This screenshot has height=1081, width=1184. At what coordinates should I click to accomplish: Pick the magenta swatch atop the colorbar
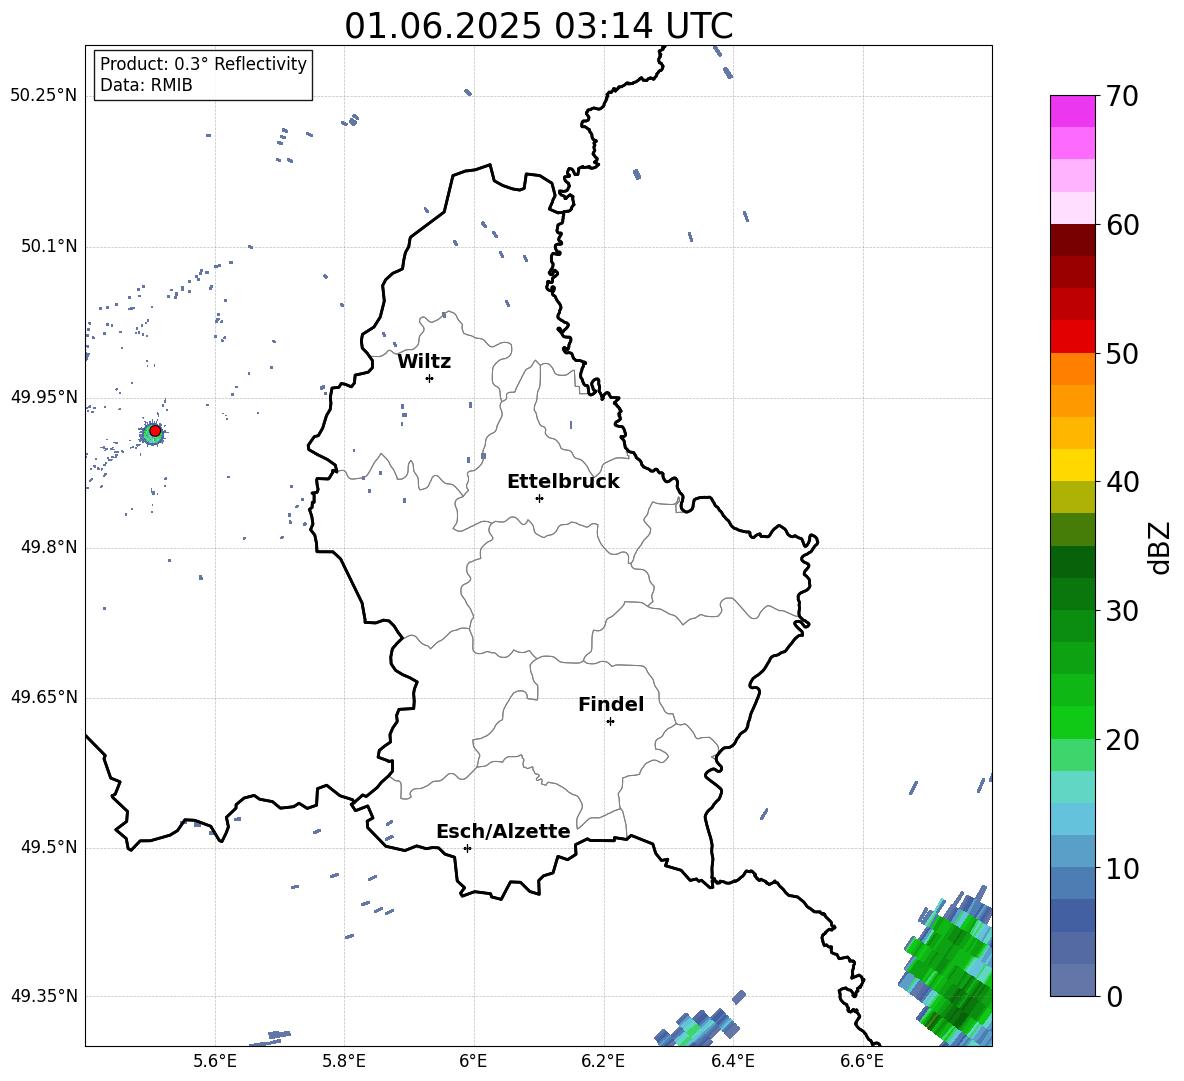tap(1072, 112)
